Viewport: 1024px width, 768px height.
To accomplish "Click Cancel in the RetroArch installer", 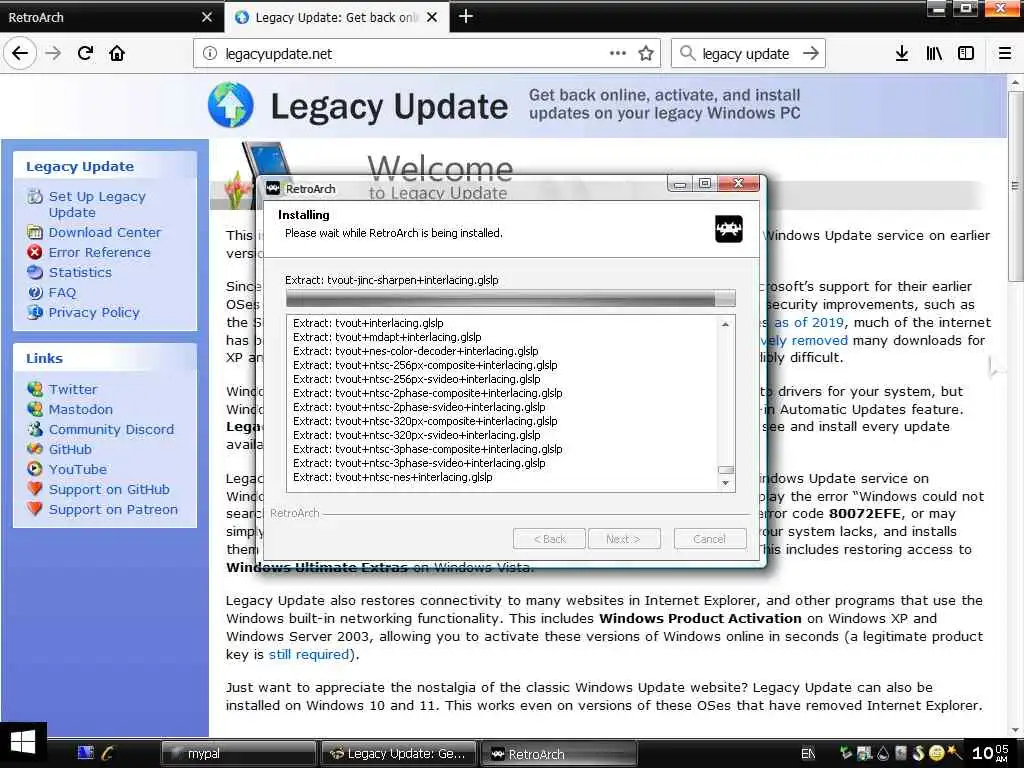I will pos(710,539).
